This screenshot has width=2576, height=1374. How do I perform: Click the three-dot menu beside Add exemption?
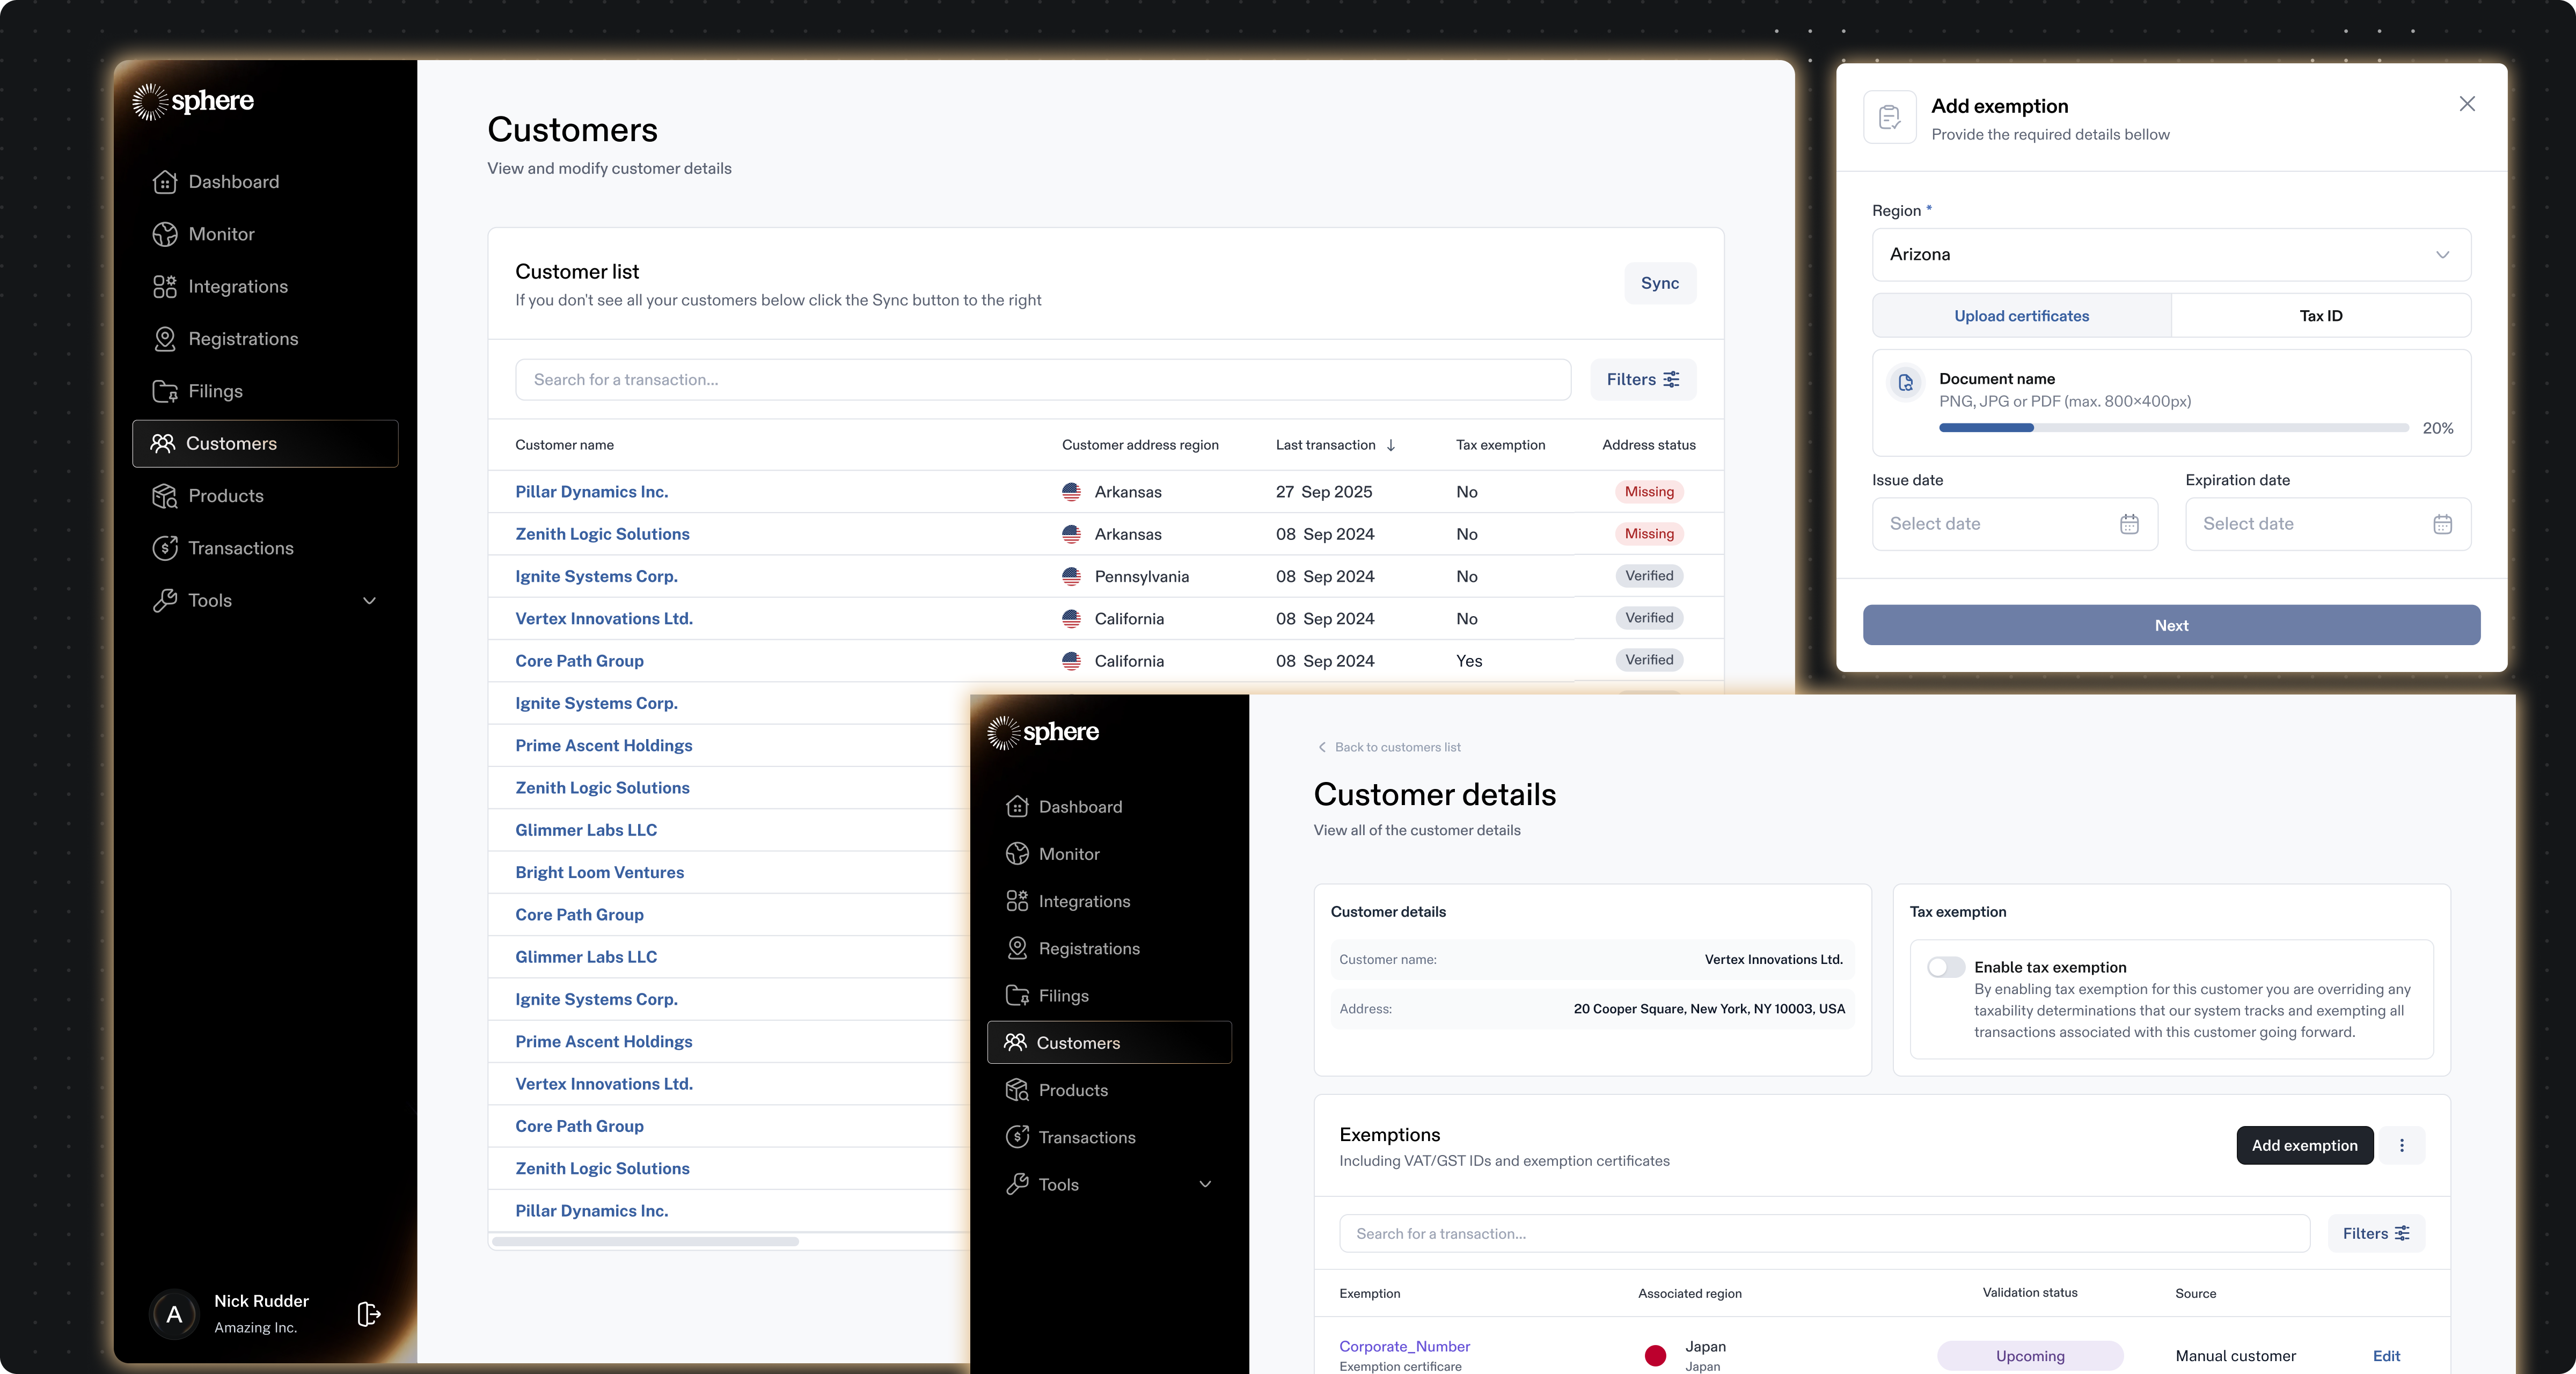pyautogui.click(x=2402, y=1145)
